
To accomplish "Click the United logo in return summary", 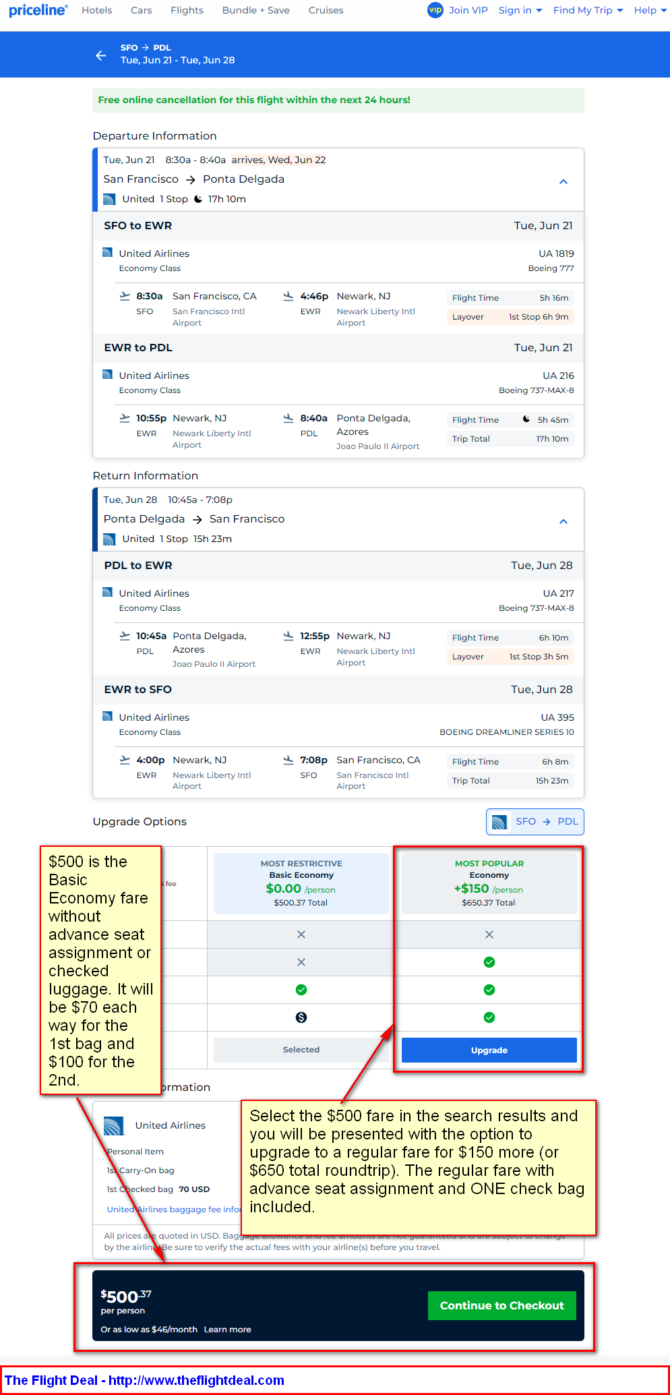I will [109, 539].
